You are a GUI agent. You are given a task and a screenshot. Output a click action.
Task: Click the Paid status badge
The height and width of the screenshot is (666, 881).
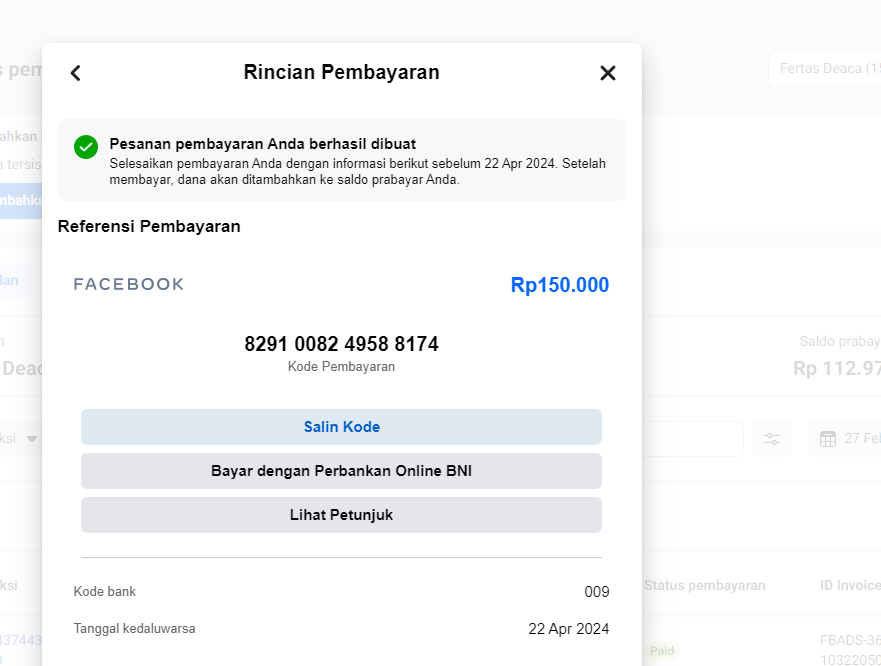[661, 651]
